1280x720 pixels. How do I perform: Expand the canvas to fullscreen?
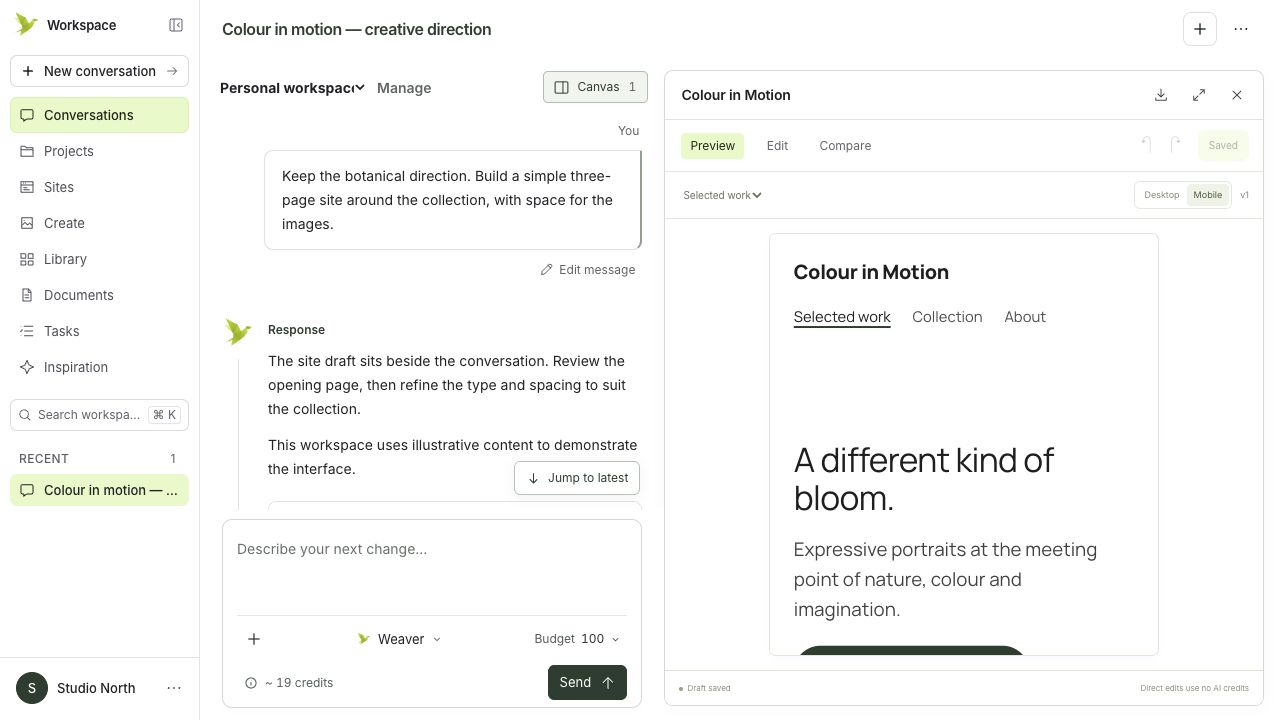point(1199,95)
